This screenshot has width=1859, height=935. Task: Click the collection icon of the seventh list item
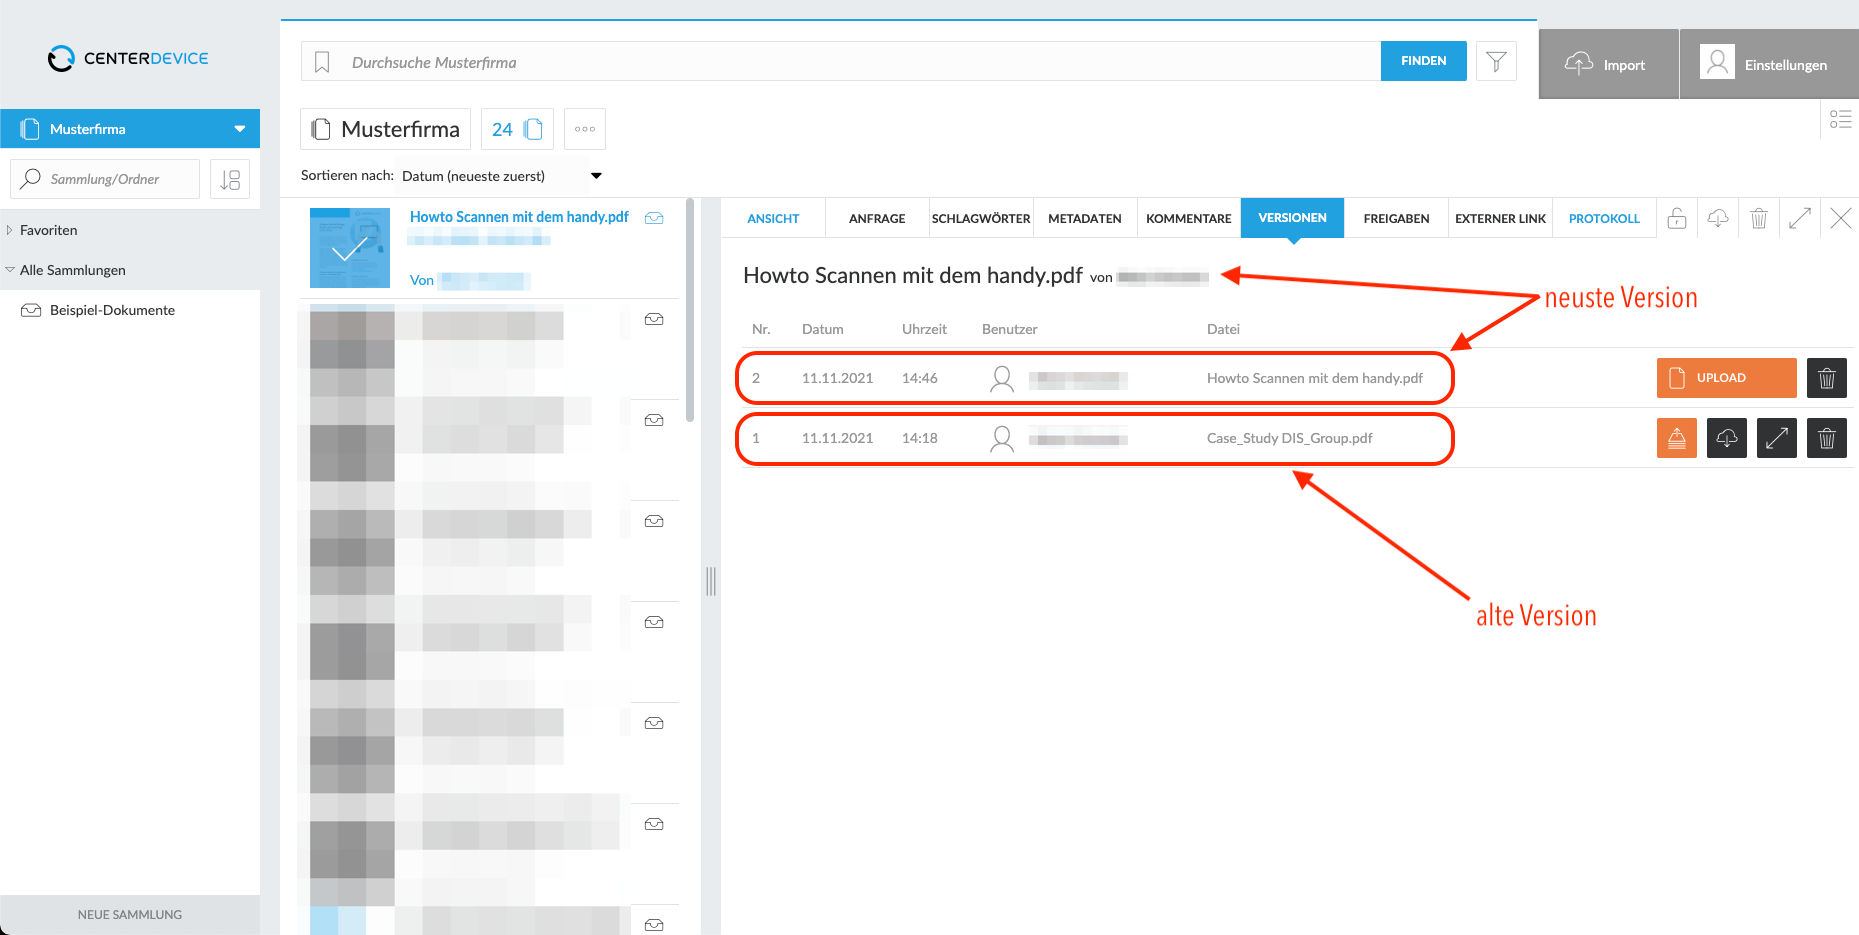(x=654, y=824)
